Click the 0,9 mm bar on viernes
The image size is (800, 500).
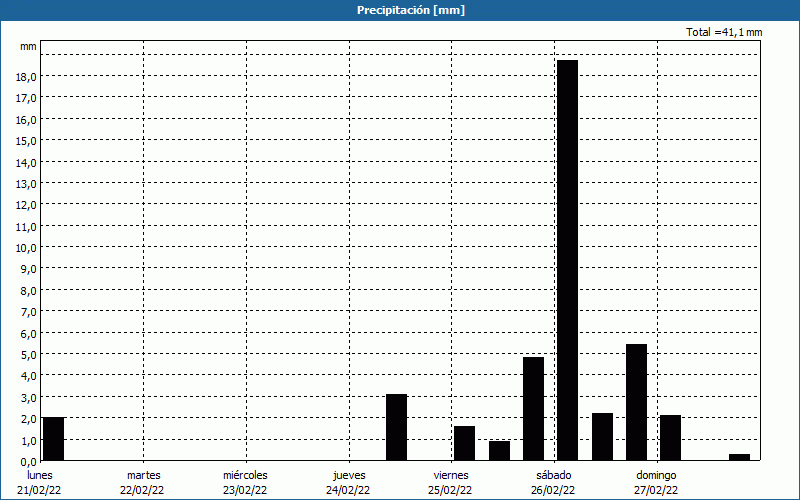pyautogui.click(x=499, y=451)
